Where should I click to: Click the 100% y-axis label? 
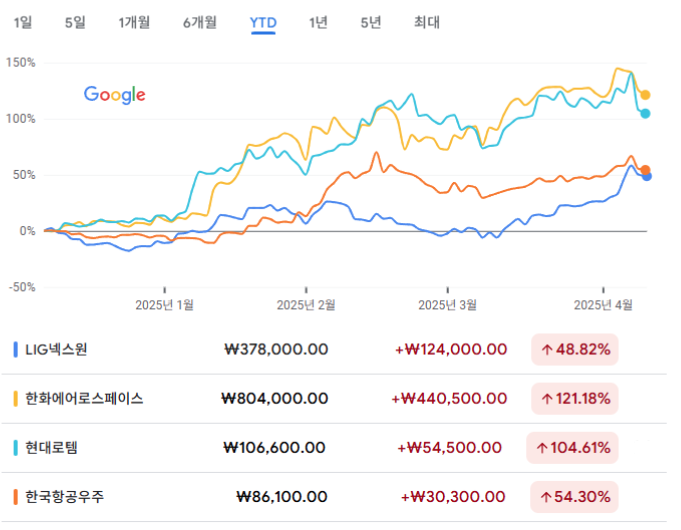point(20,119)
